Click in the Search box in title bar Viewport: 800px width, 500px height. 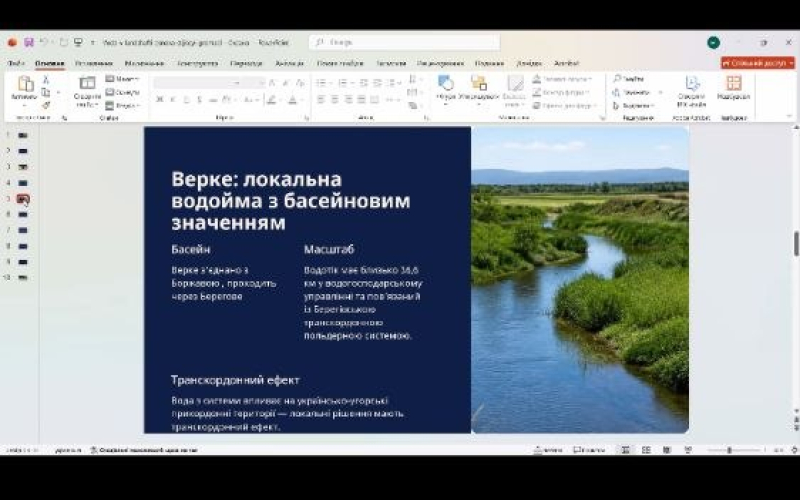404,42
